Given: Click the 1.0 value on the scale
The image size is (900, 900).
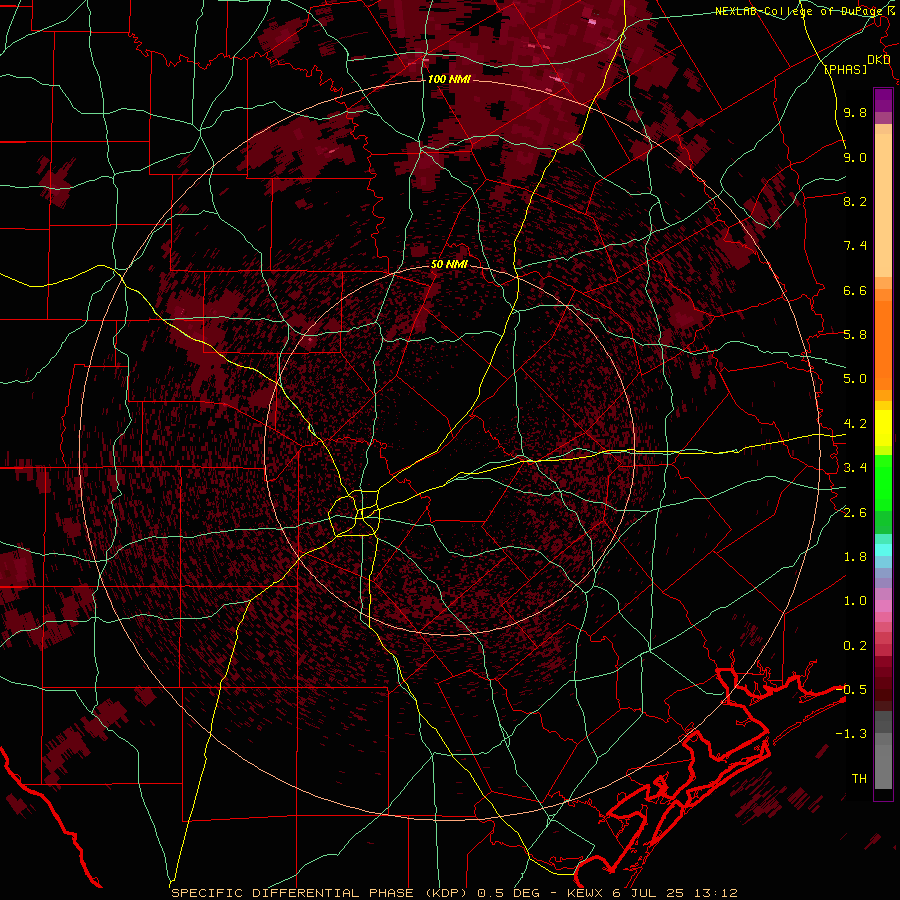Looking at the screenshot, I should pyautogui.click(x=855, y=601).
